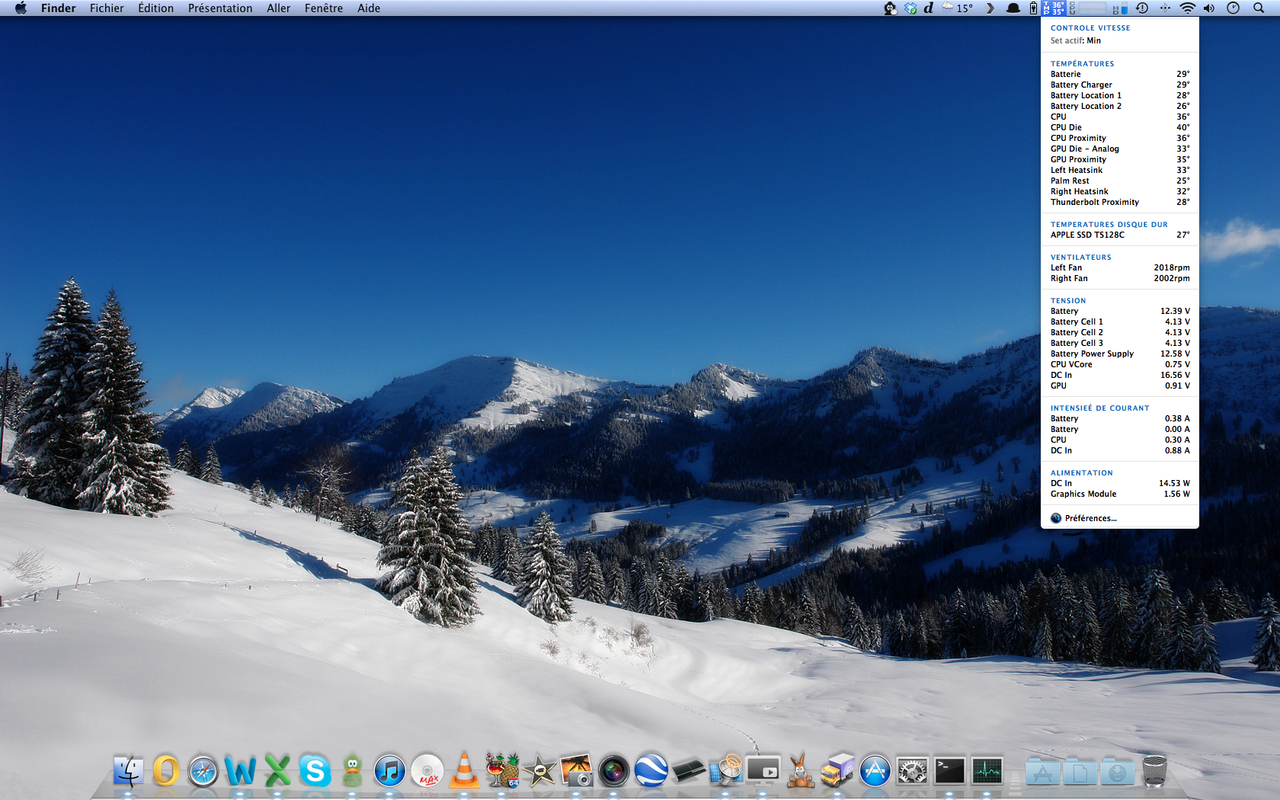Open Spotlight search magnifier
This screenshot has width=1280, height=800.
click(1259, 8)
